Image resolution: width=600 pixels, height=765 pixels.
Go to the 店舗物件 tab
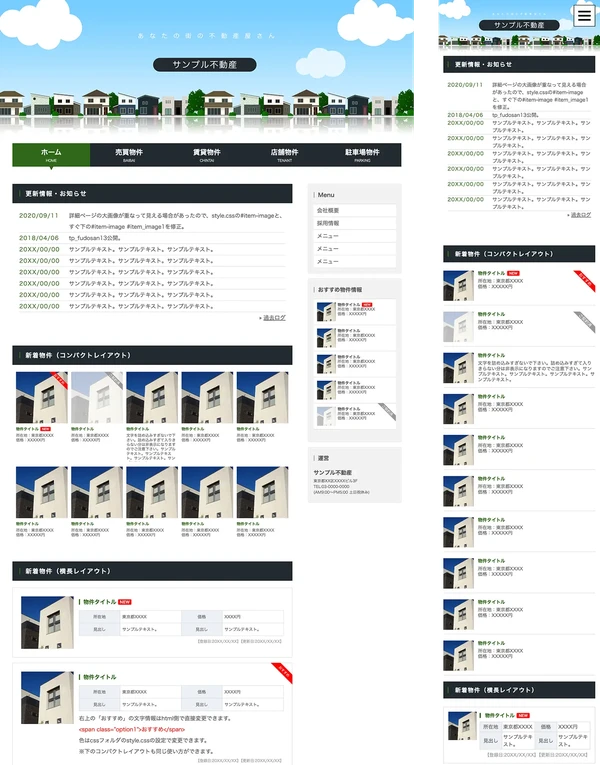click(x=285, y=154)
